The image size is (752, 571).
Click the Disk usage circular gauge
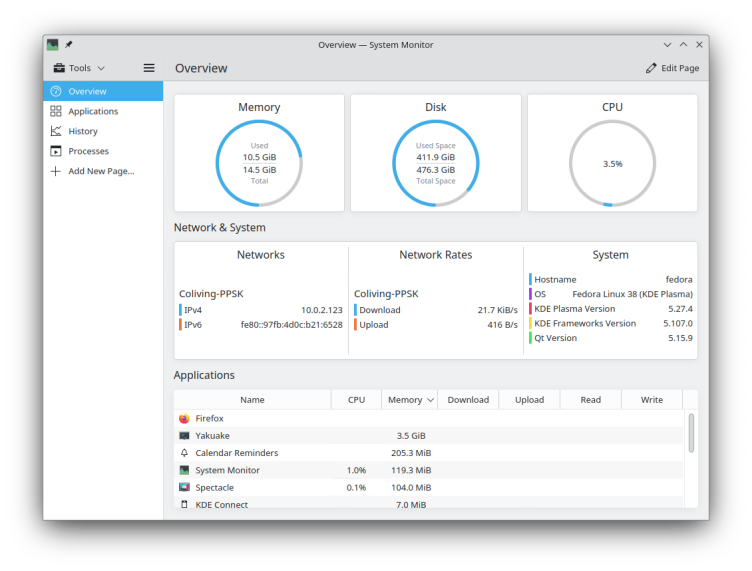(435, 163)
